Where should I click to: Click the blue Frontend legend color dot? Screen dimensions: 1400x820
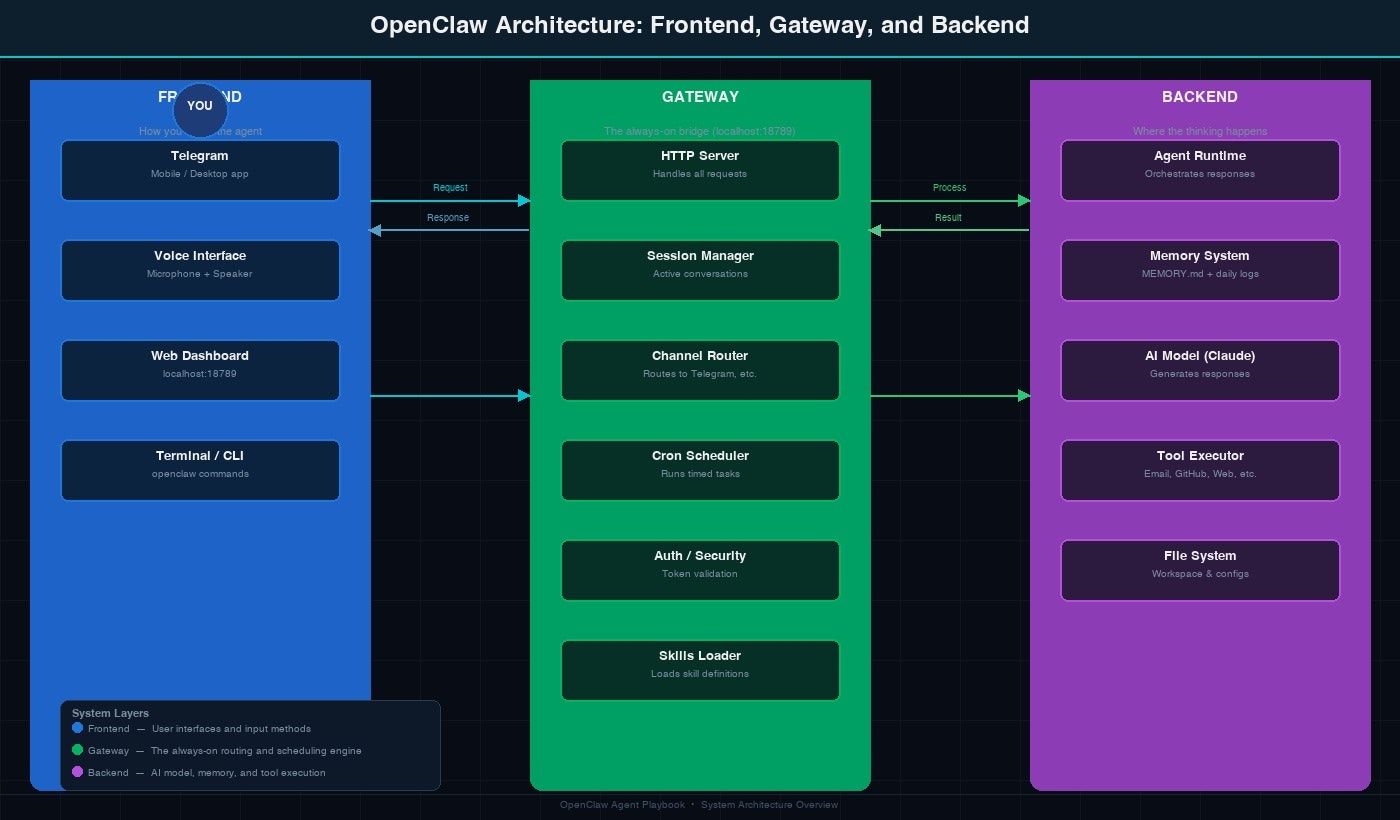[x=77, y=728]
